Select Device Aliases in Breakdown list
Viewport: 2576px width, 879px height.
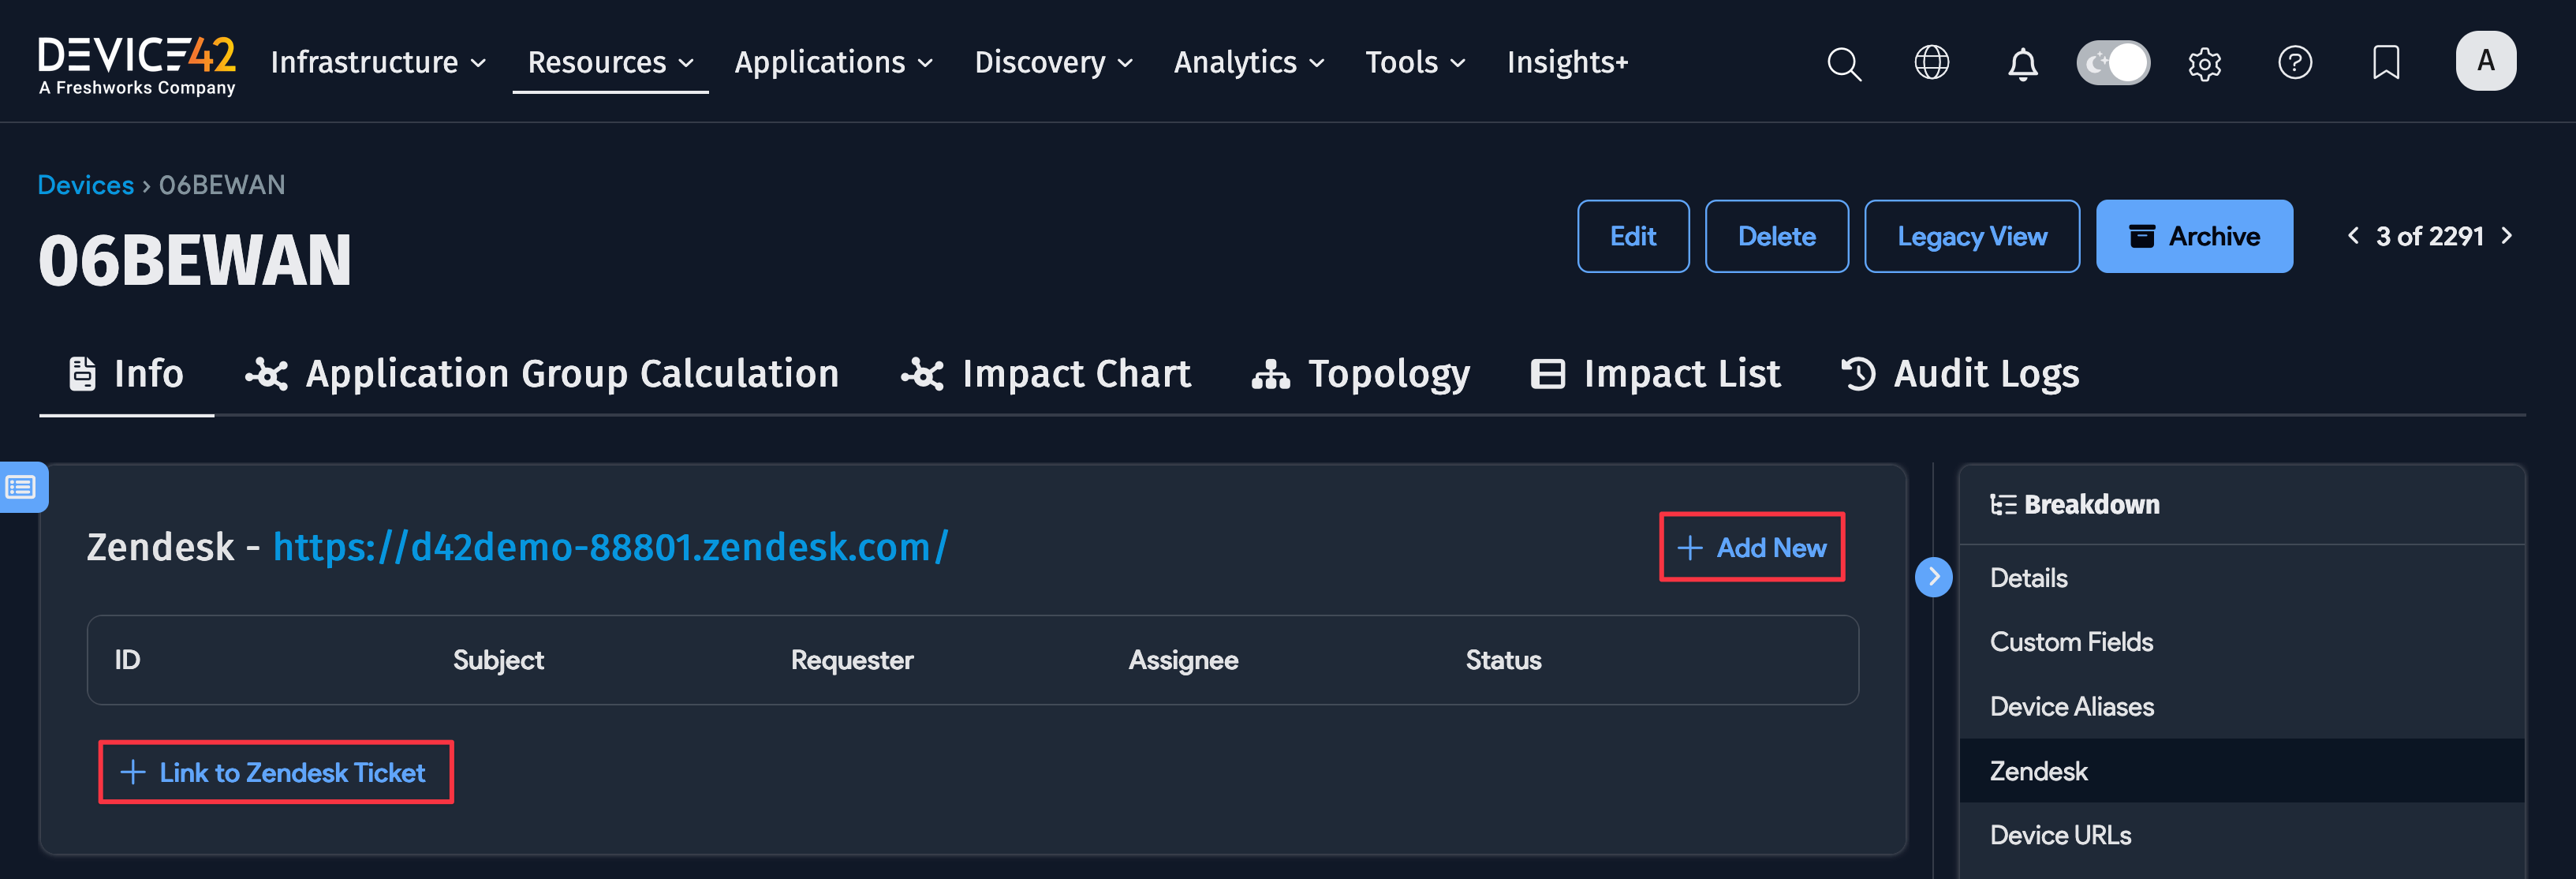(x=2071, y=706)
